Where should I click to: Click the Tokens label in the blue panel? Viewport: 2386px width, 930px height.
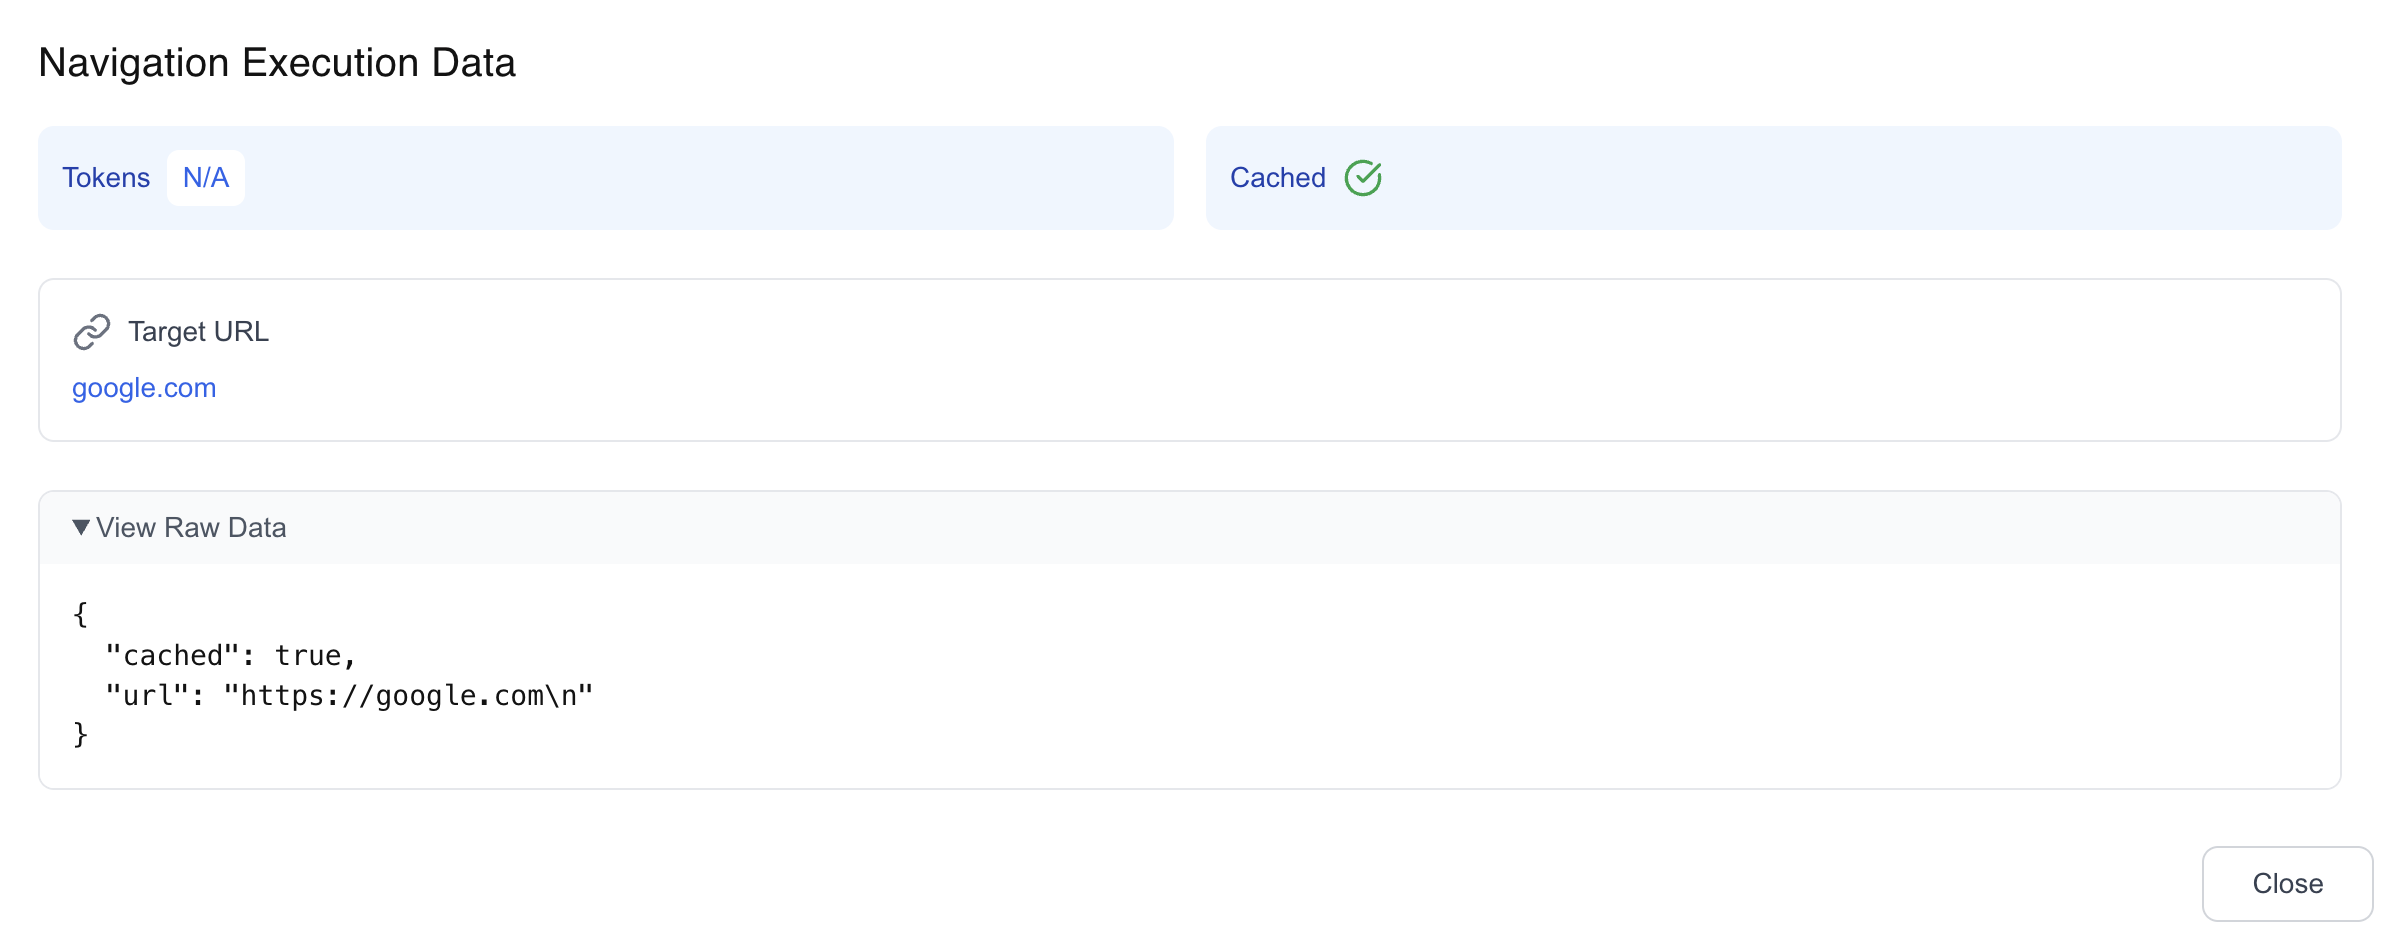[x=106, y=177]
